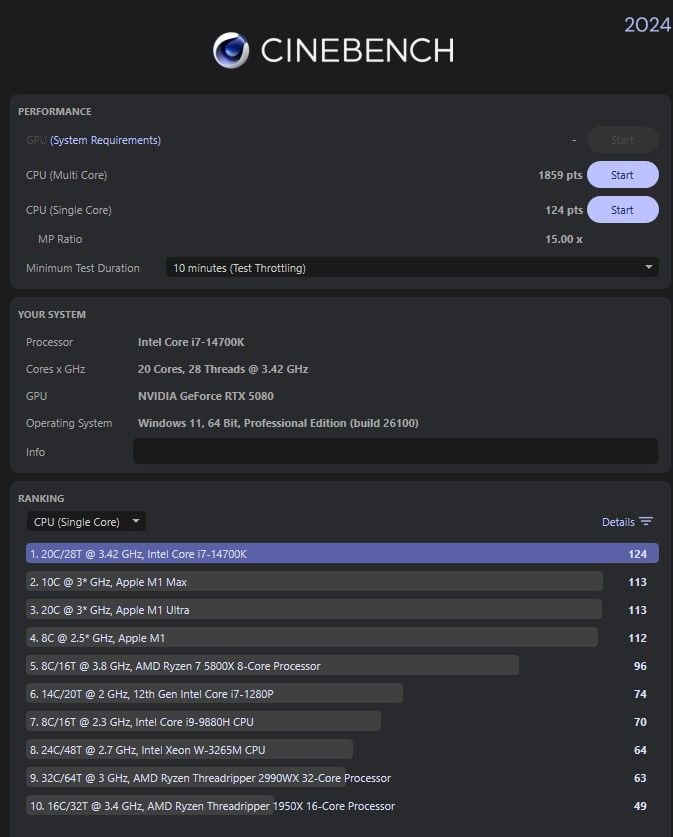Click the Windows 11 operating system value
The image size is (673, 837).
[278, 423]
